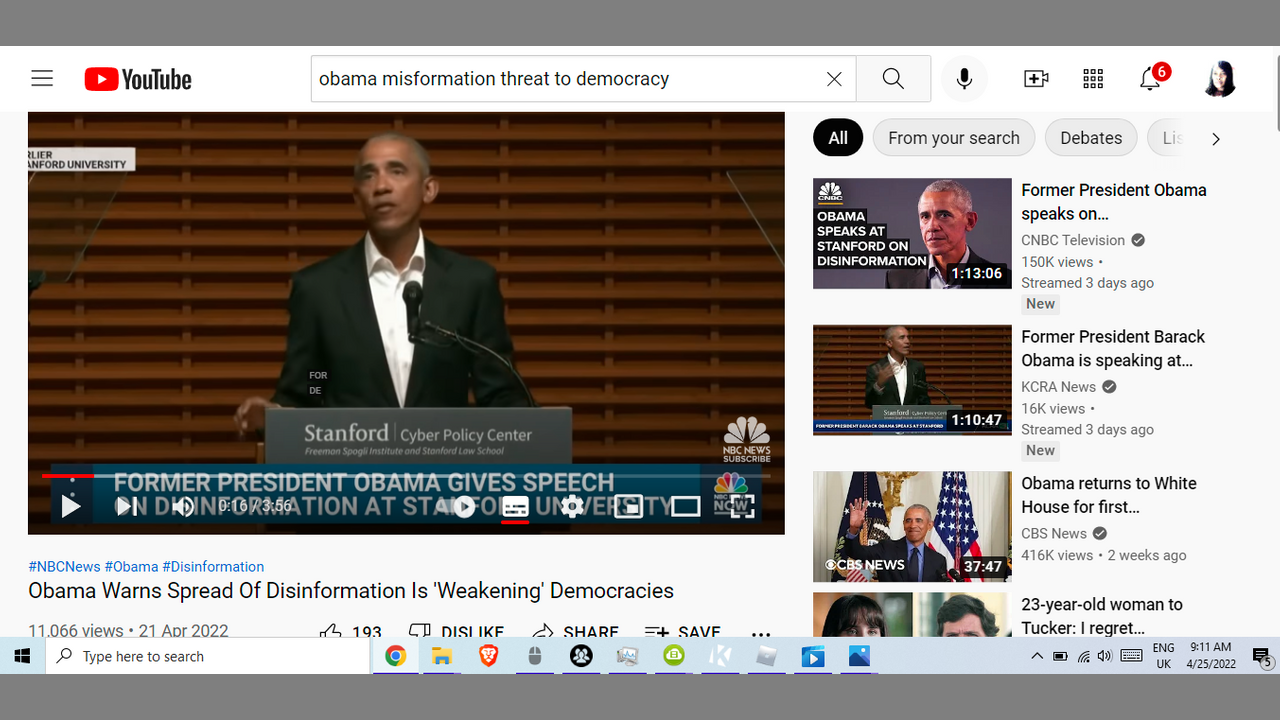Play the paused video
Image resolution: width=1280 pixels, height=720 pixels.
pyautogui.click(x=70, y=507)
